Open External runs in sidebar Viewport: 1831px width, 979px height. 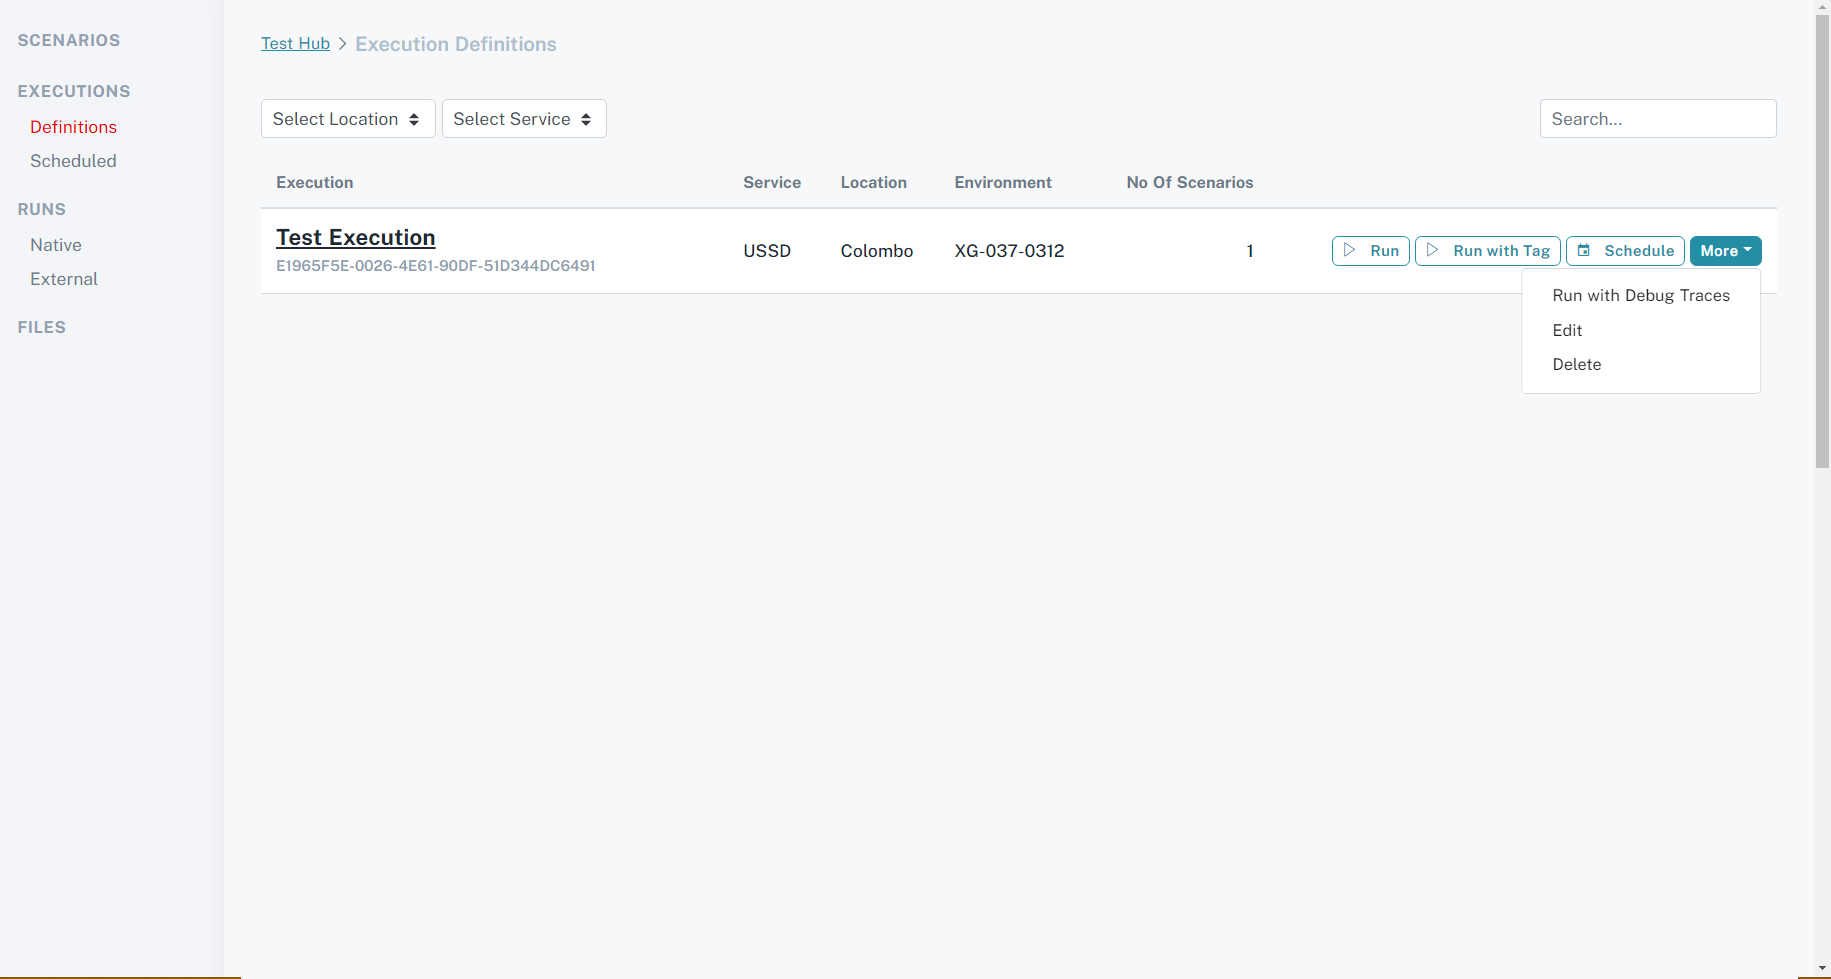click(x=64, y=279)
